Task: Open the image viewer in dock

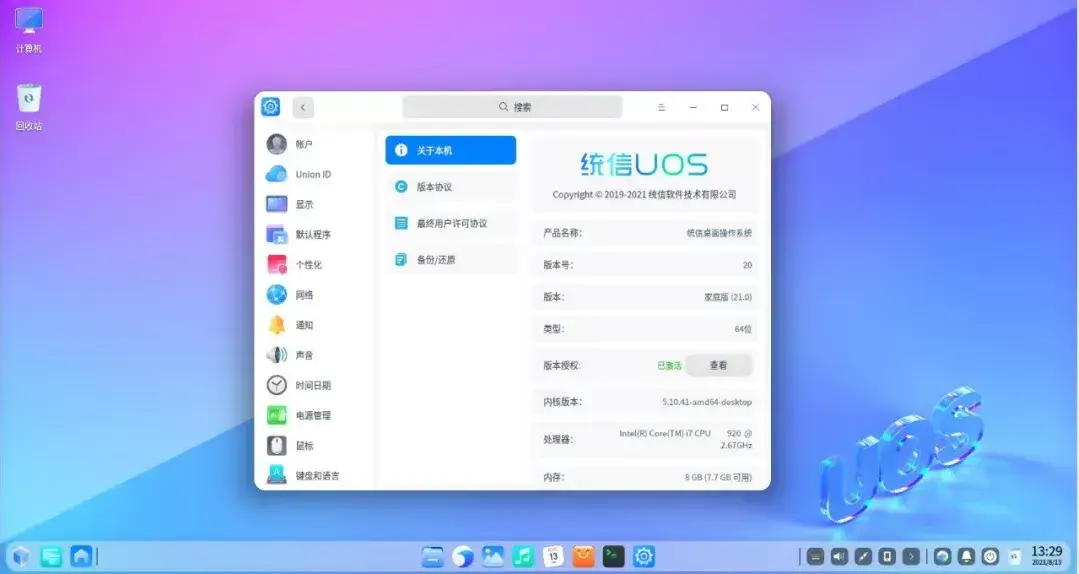Action: 493,556
